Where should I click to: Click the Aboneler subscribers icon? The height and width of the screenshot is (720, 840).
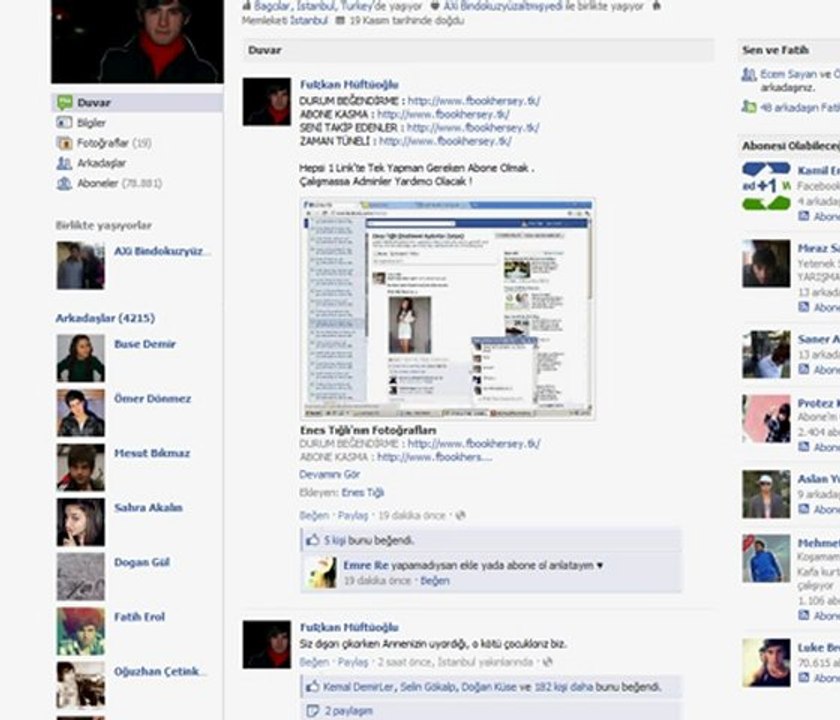click(x=64, y=183)
